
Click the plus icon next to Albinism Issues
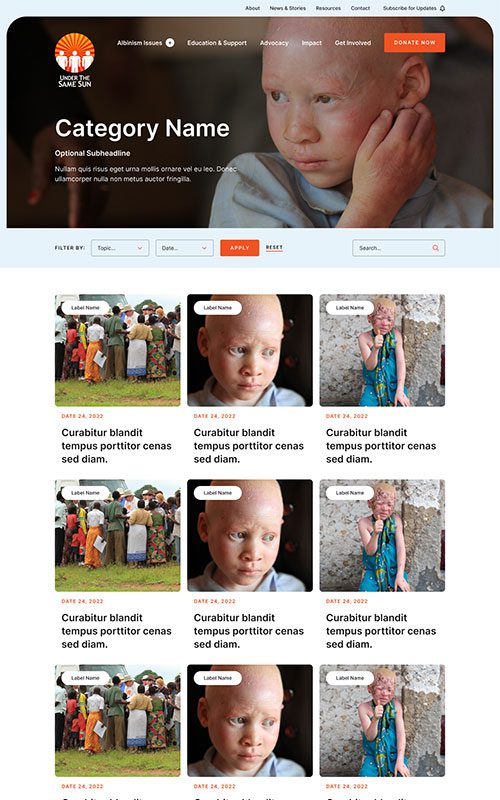(x=170, y=43)
